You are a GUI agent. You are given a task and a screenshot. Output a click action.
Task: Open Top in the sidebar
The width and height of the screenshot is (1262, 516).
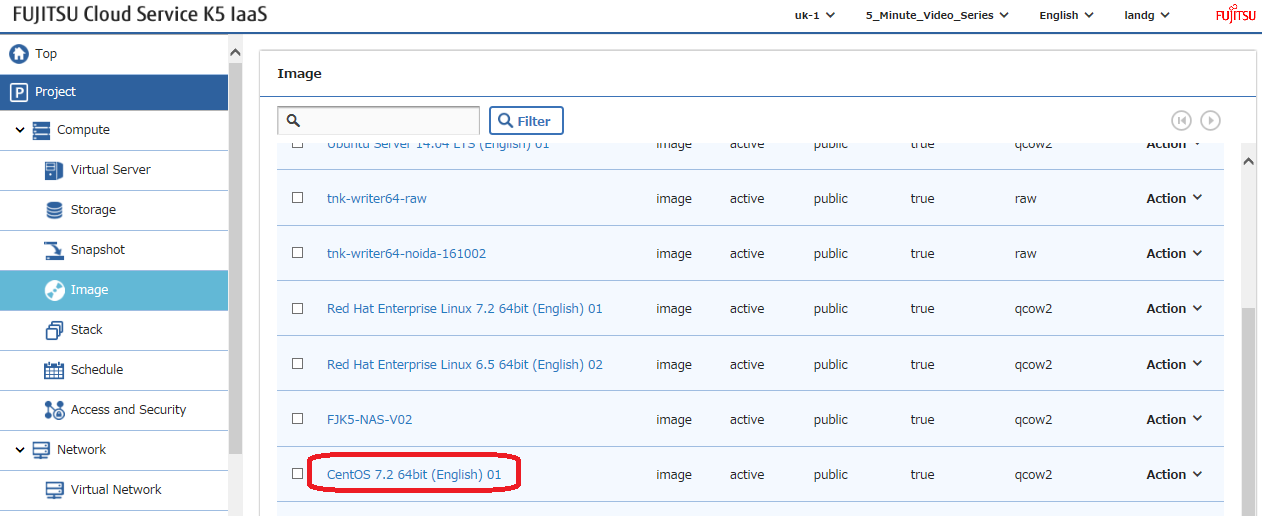coord(114,53)
